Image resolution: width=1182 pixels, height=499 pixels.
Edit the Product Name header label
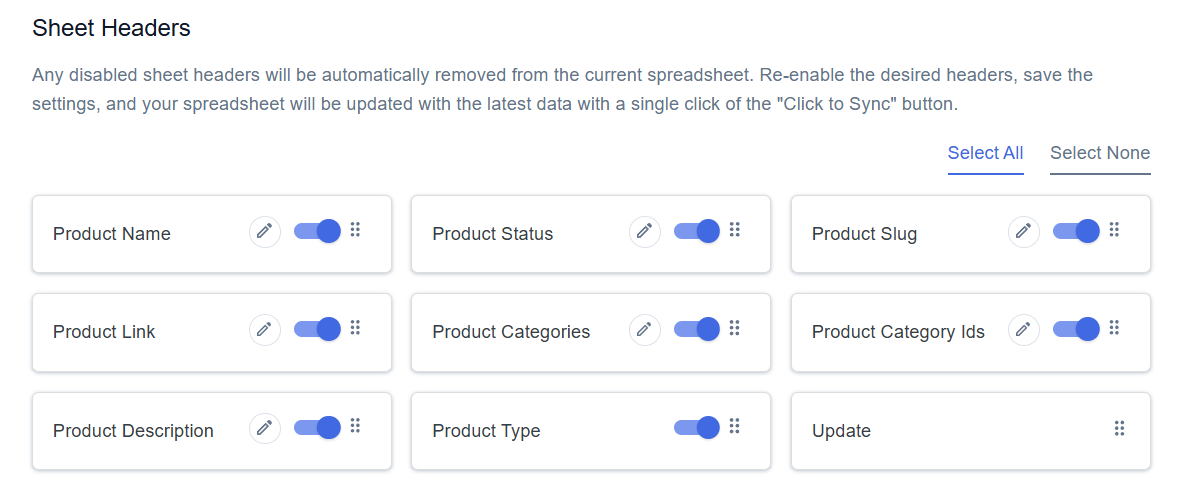pos(265,231)
